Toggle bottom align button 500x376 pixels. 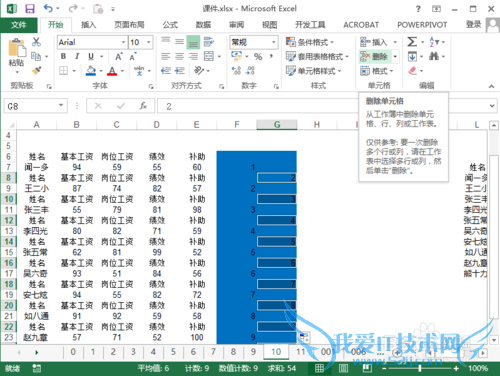[193, 42]
